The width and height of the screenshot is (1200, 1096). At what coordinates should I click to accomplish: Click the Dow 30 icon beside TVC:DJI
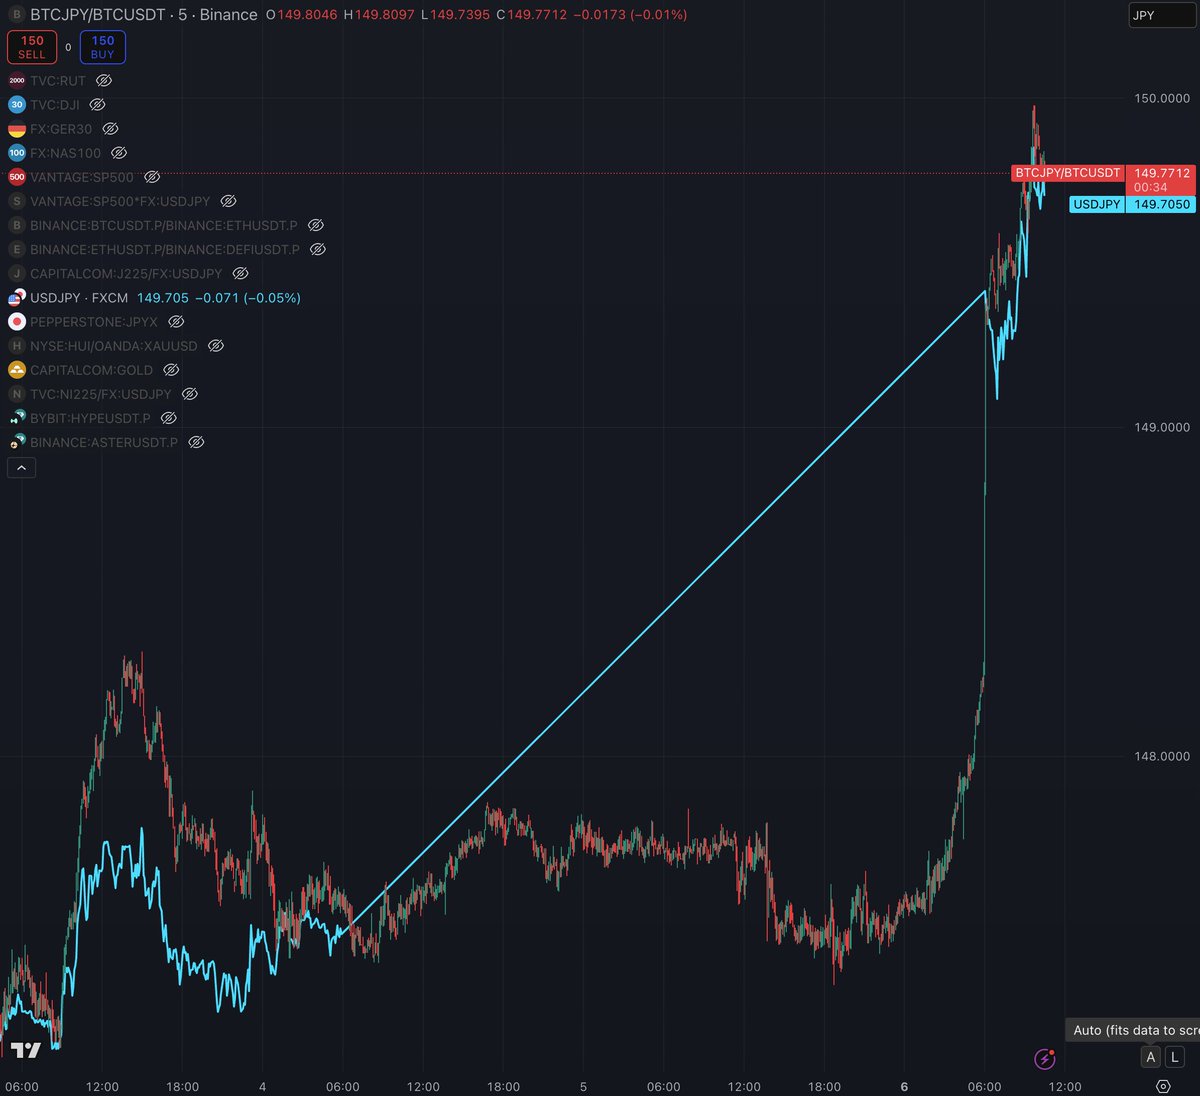pyautogui.click(x=17, y=105)
